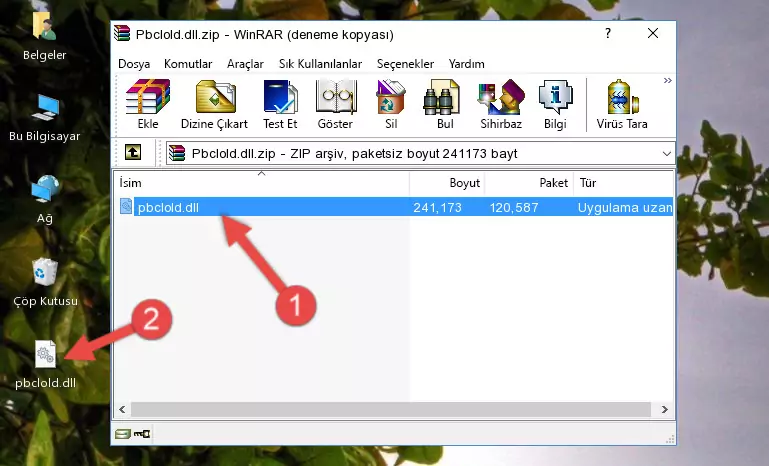Image resolution: width=769 pixels, height=466 pixels.
Task: Click the 120,587 packed size value
Action: click(x=514, y=207)
